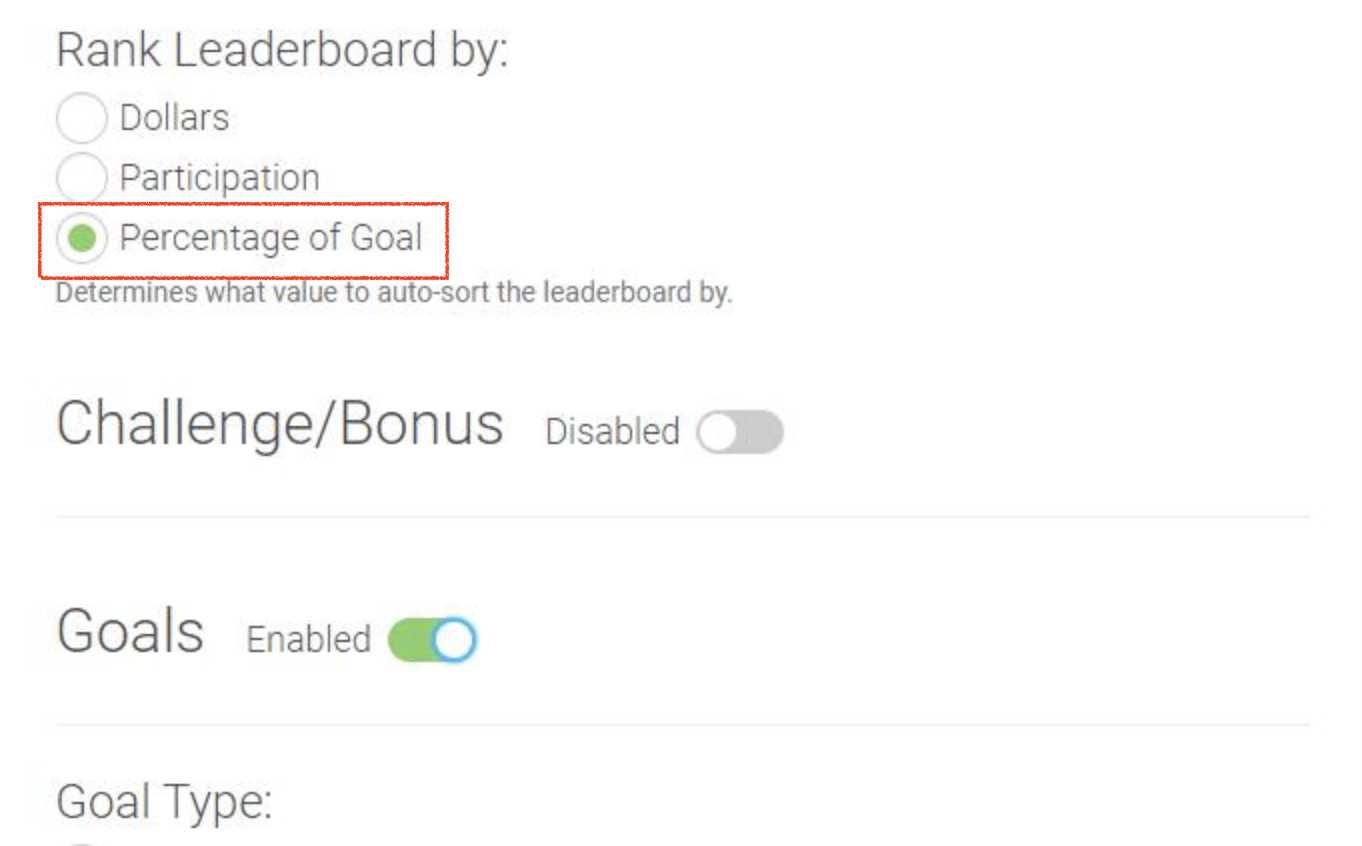The width and height of the screenshot is (1362, 846).
Task: Select the Dollars radio button
Action: point(81,119)
